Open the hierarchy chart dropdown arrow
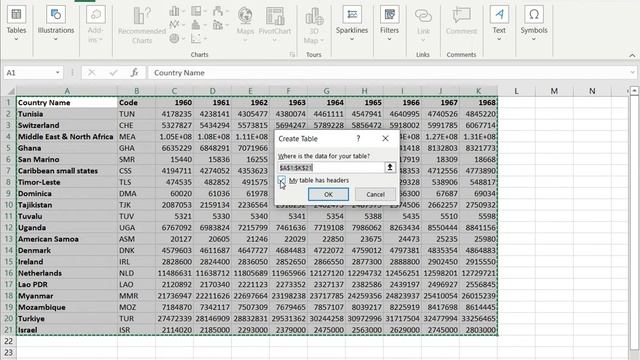640x360 pixels. click(x=205, y=11)
